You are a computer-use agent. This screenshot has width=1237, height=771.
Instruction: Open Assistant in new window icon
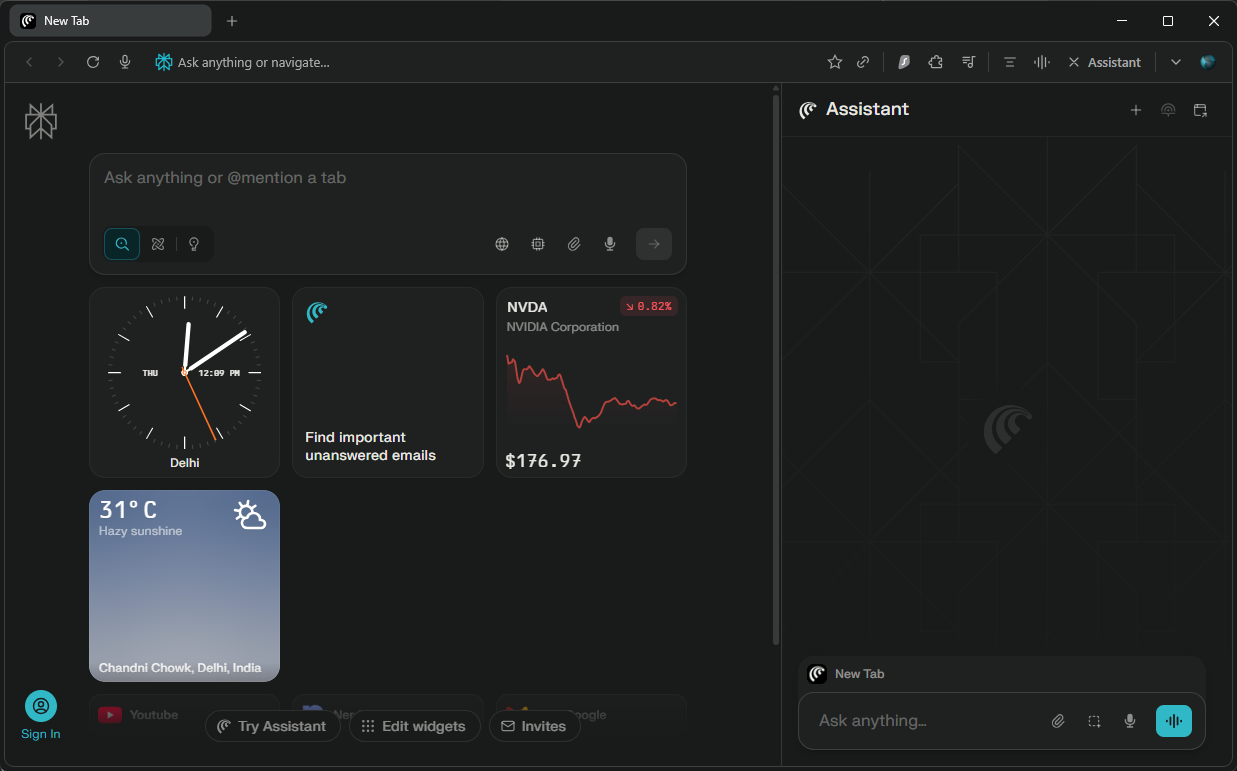pyautogui.click(x=1201, y=110)
